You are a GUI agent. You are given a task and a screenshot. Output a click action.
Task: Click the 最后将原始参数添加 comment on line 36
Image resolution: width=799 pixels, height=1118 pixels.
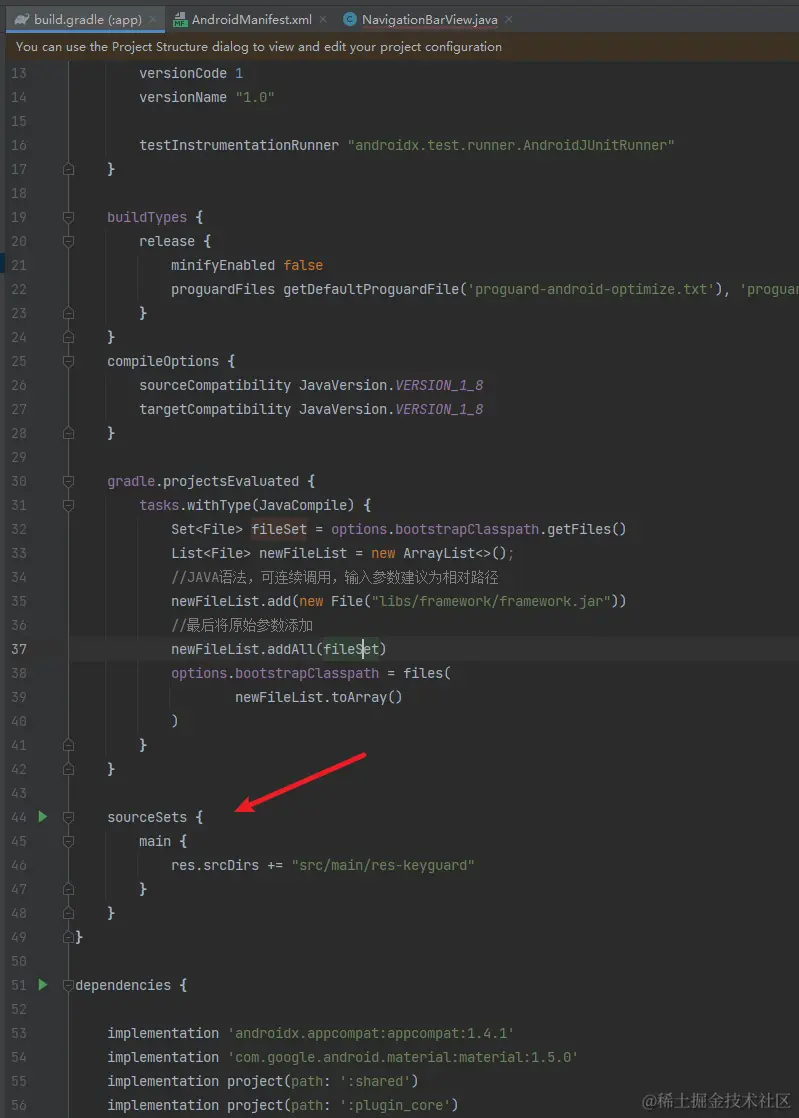point(242,625)
